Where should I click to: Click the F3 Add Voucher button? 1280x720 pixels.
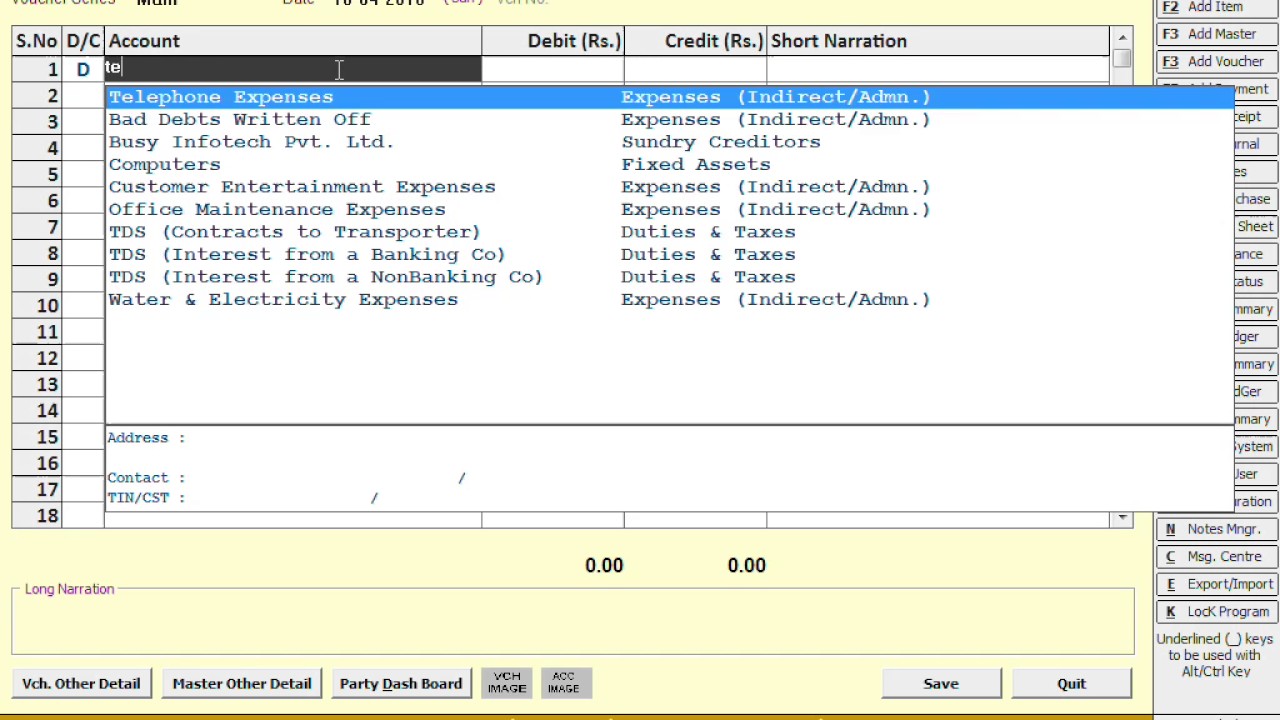coord(1216,62)
